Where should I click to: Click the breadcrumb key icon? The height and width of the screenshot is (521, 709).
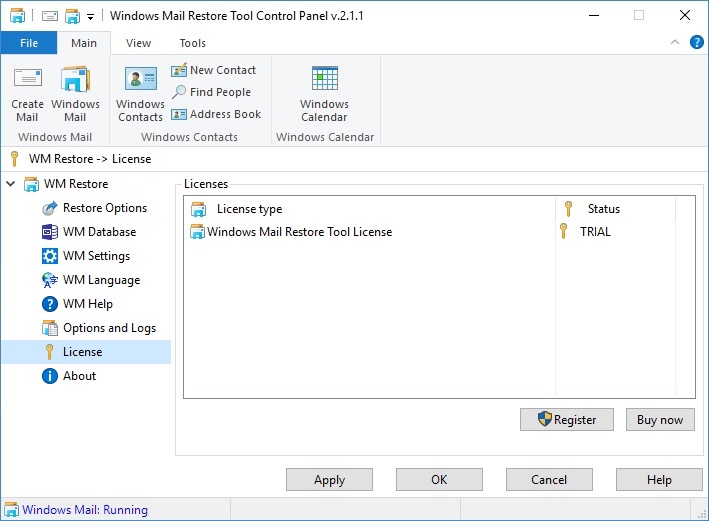coord(14,159)
